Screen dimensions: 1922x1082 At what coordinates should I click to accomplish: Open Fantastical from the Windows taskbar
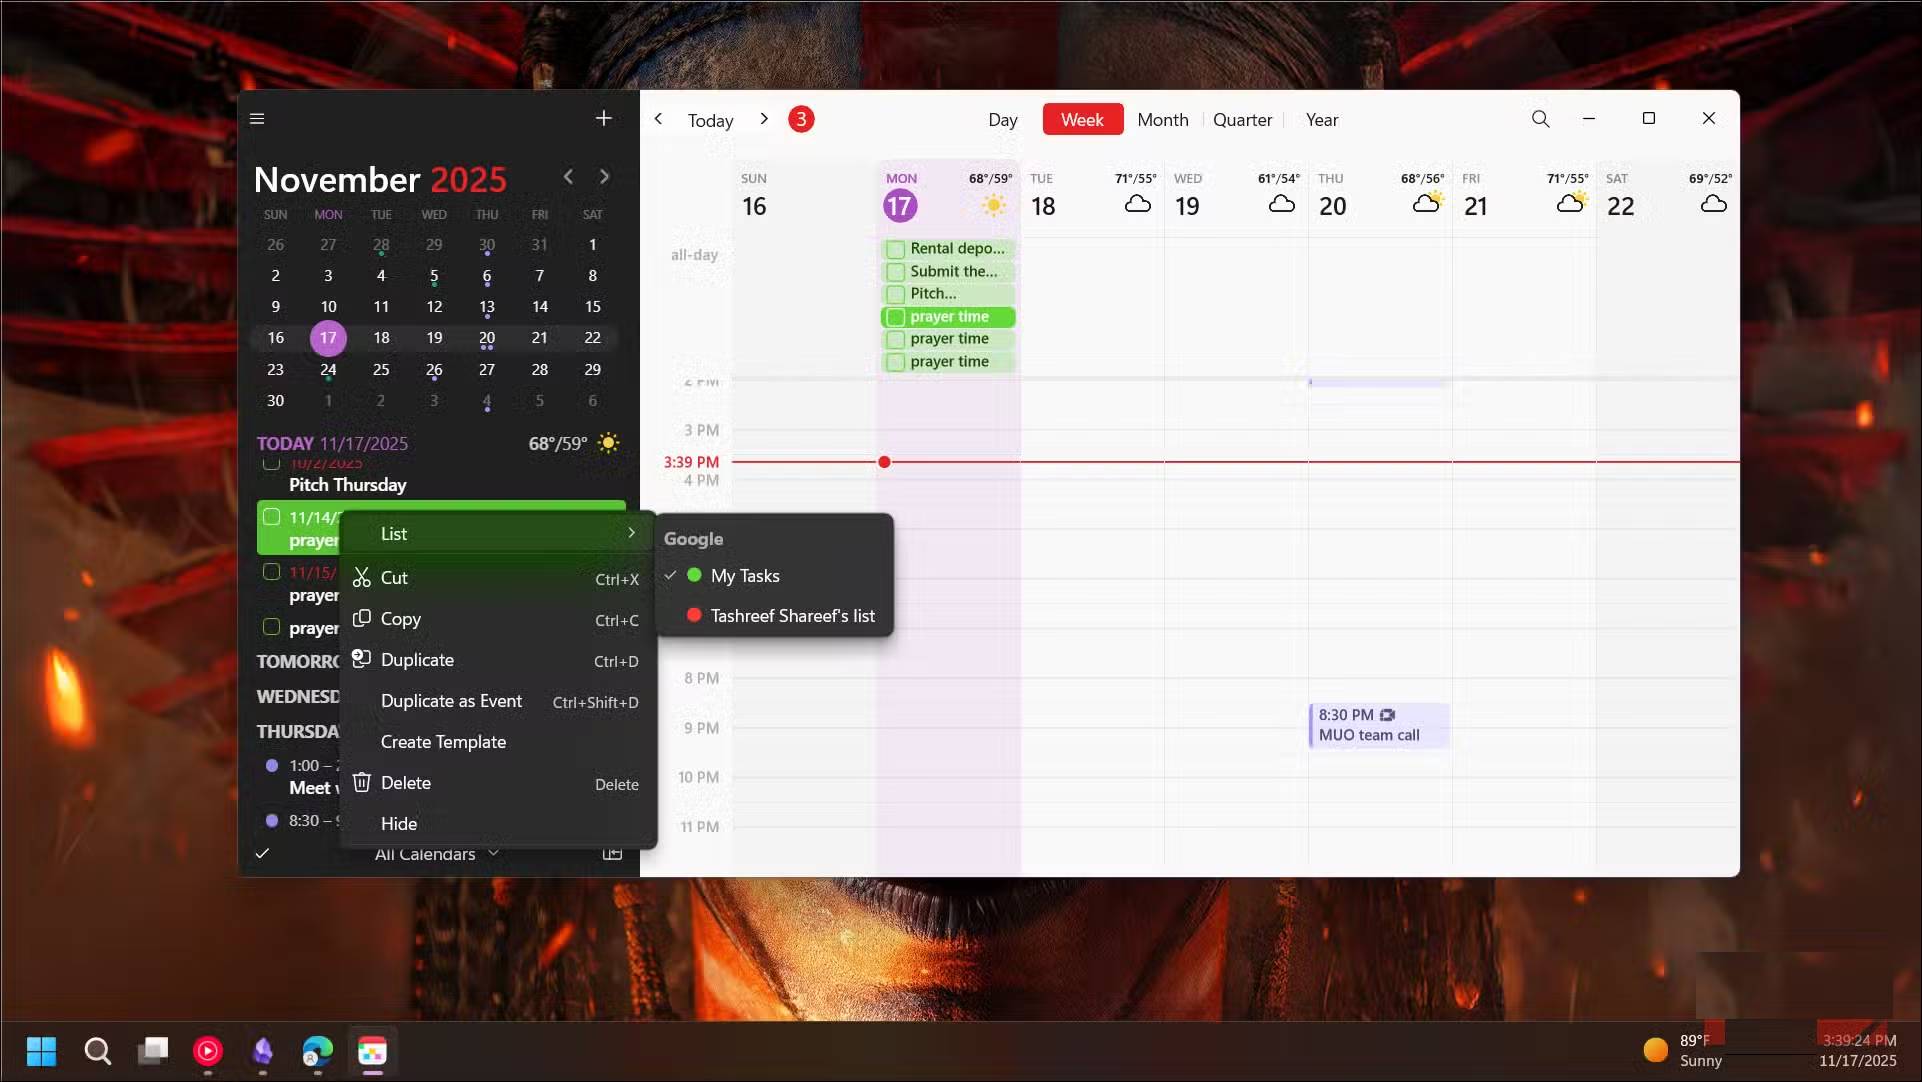(372, 1051)
